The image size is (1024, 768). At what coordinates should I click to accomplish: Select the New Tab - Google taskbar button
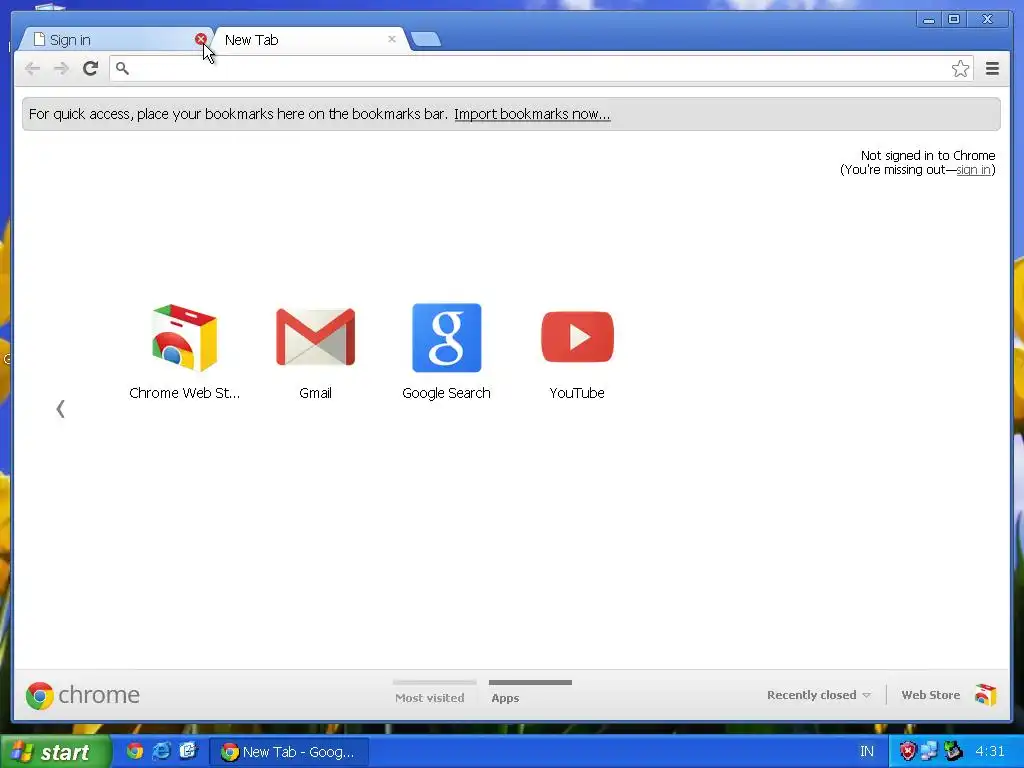[289, 752]
